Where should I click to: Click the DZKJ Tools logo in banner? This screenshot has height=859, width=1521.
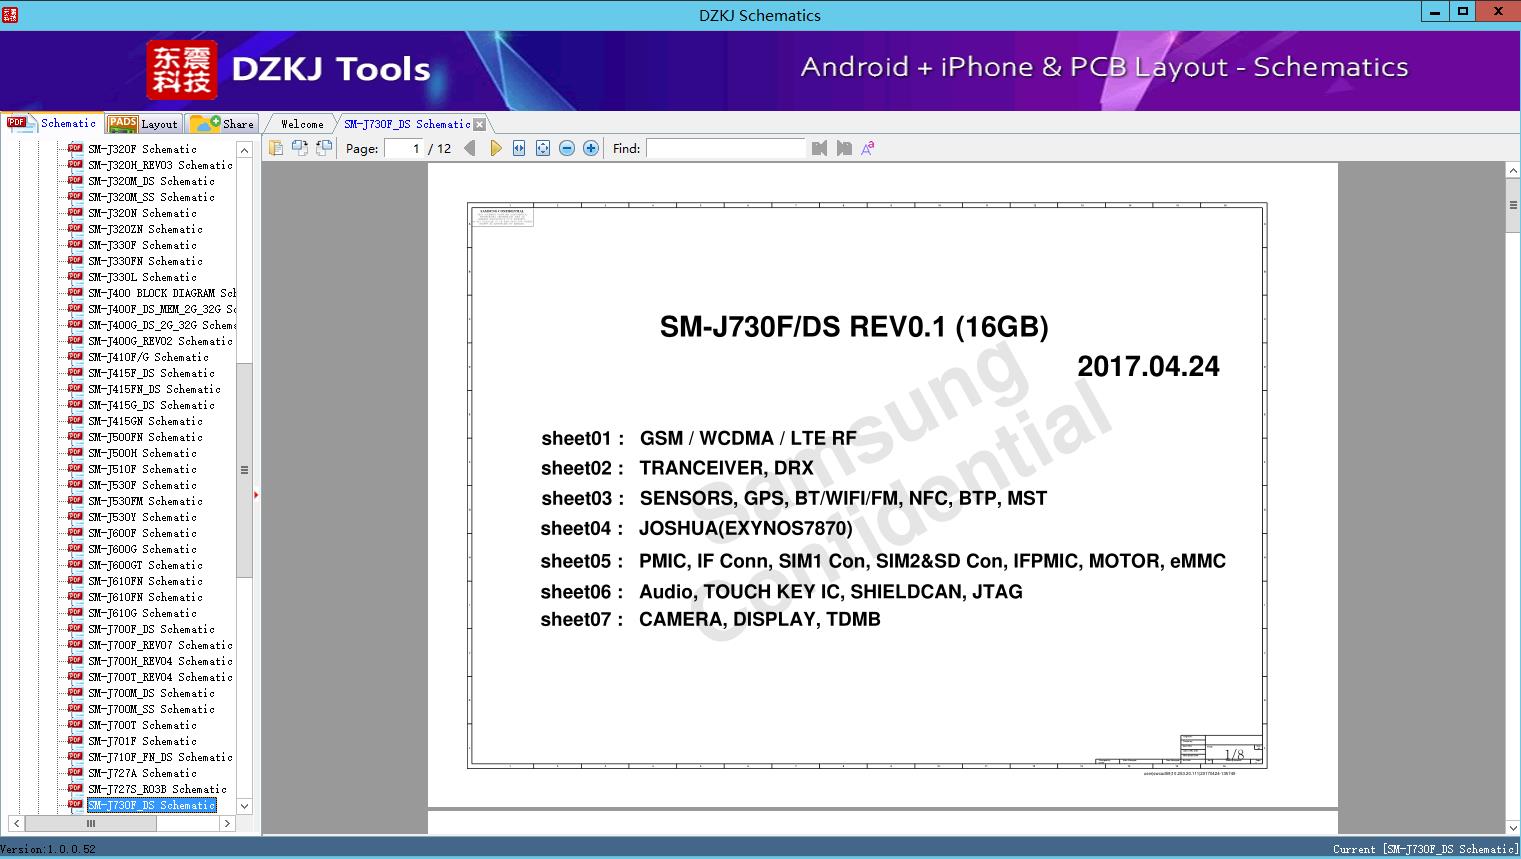[x=288, y=69]
